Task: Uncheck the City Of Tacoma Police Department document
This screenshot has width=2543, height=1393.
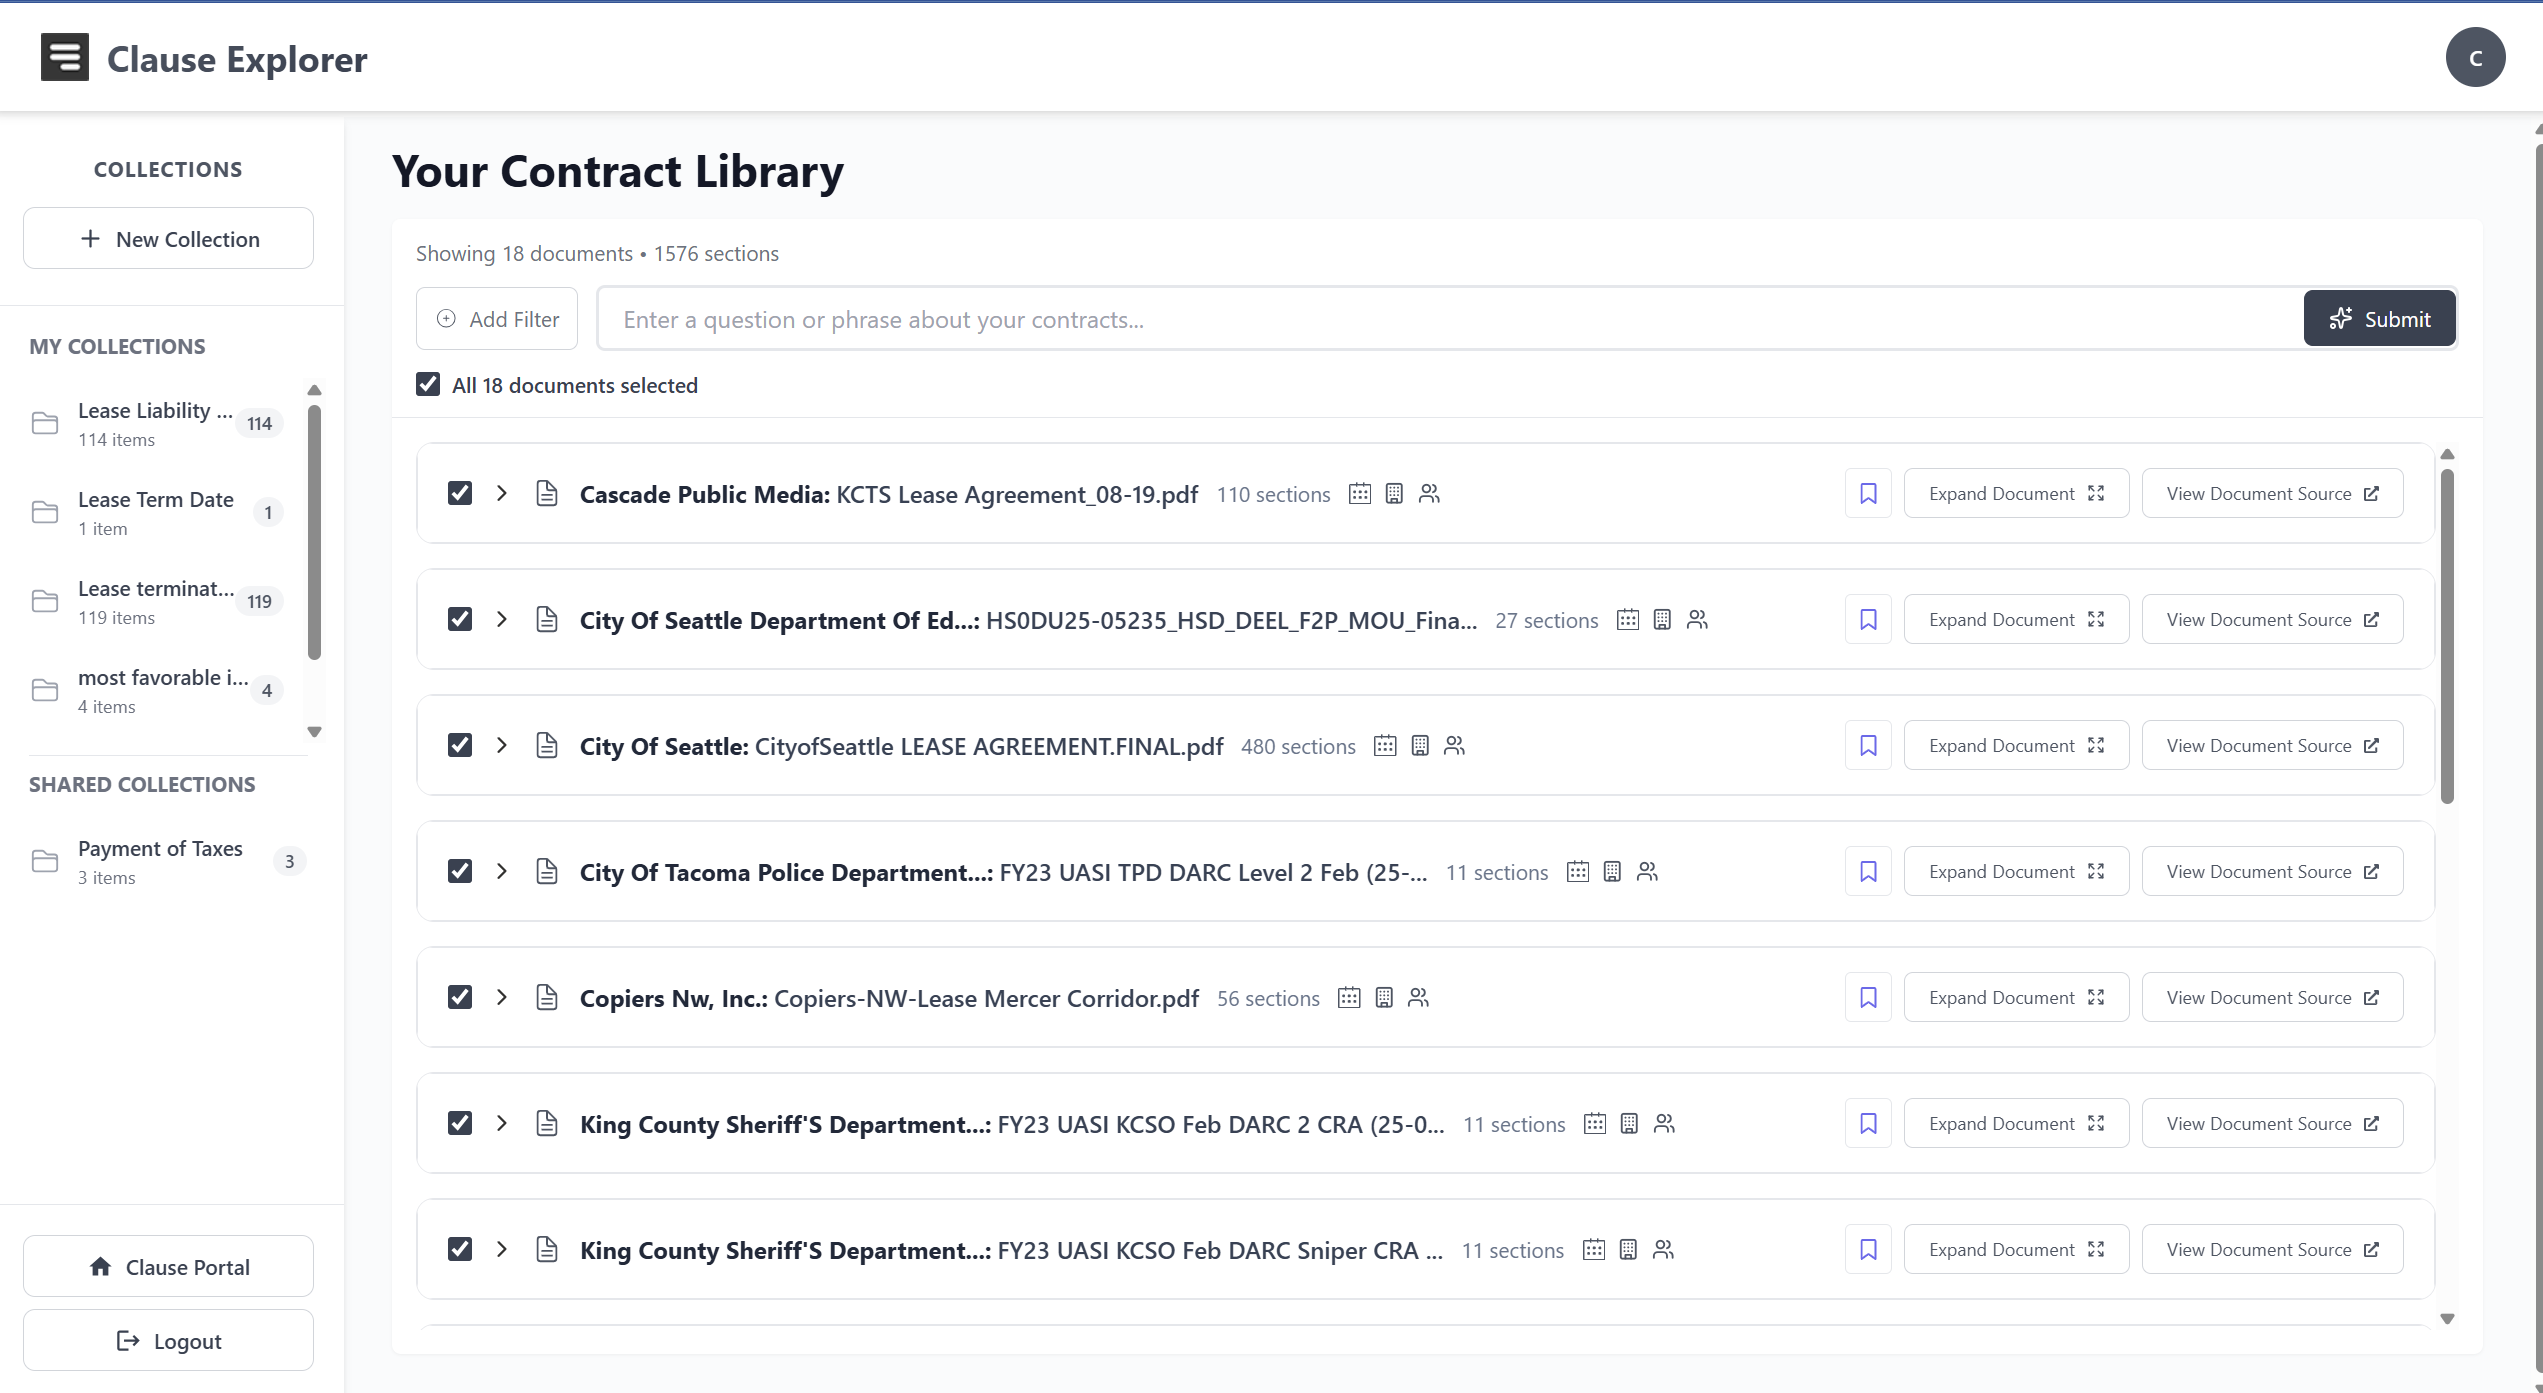Action: tap(460, 871)
